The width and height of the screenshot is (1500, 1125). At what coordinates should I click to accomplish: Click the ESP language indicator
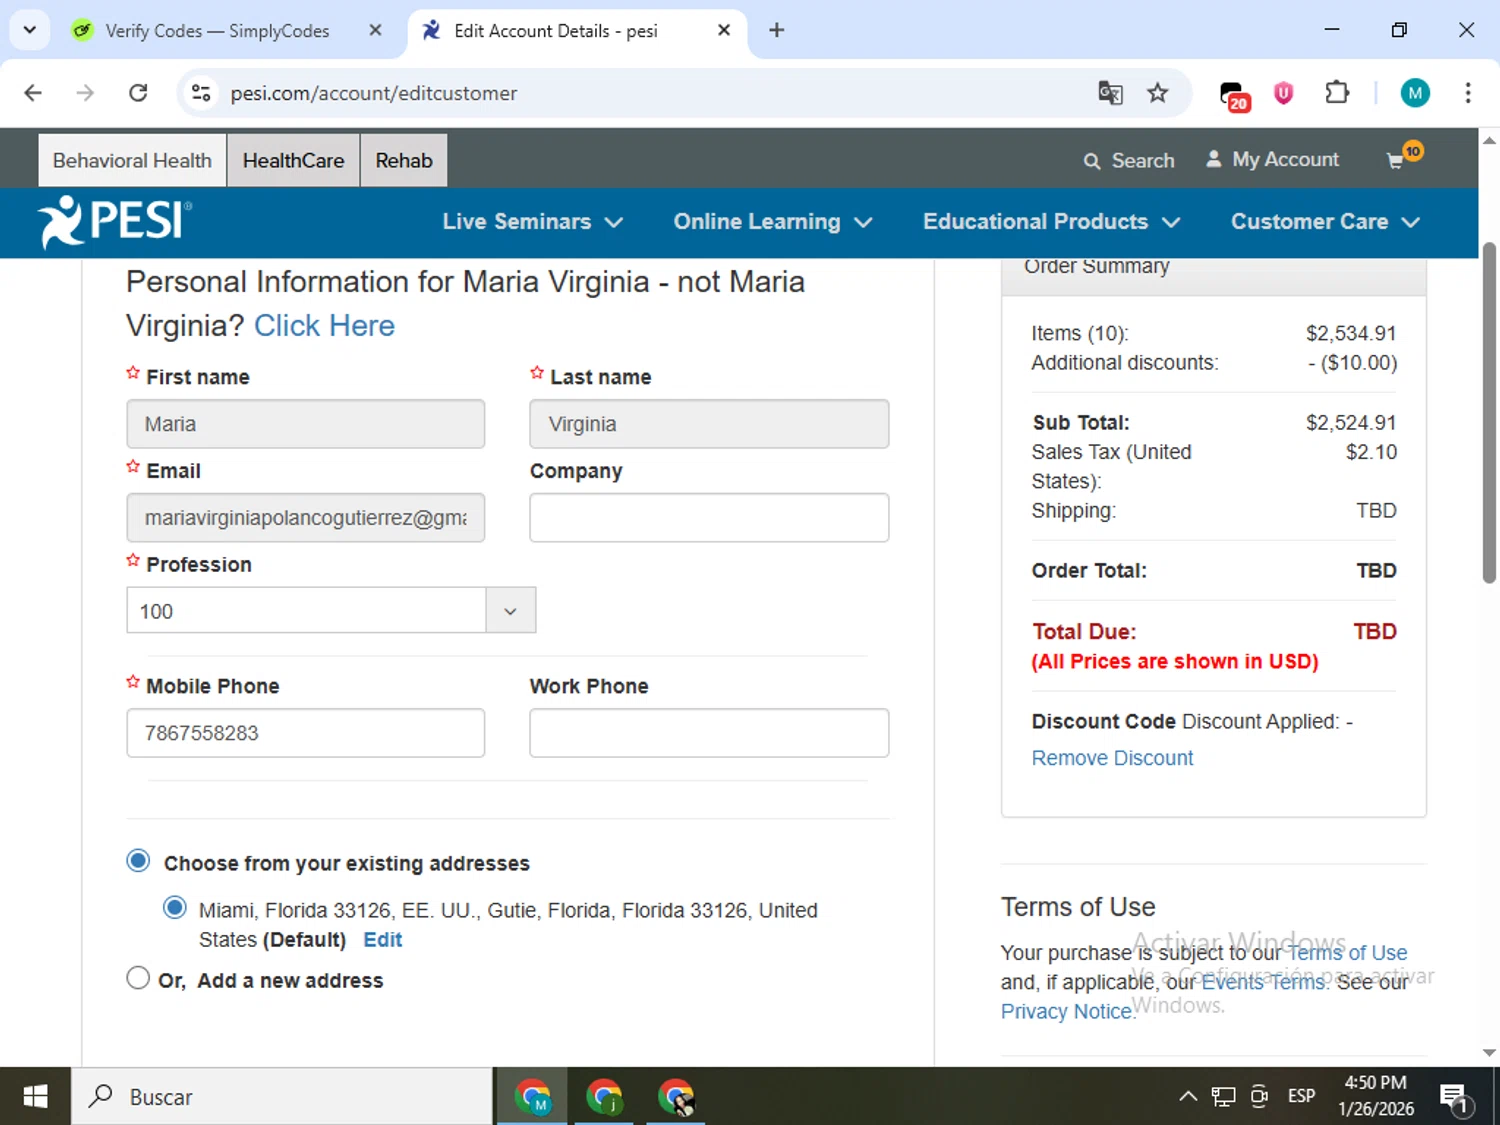tap(1301, 1096)
